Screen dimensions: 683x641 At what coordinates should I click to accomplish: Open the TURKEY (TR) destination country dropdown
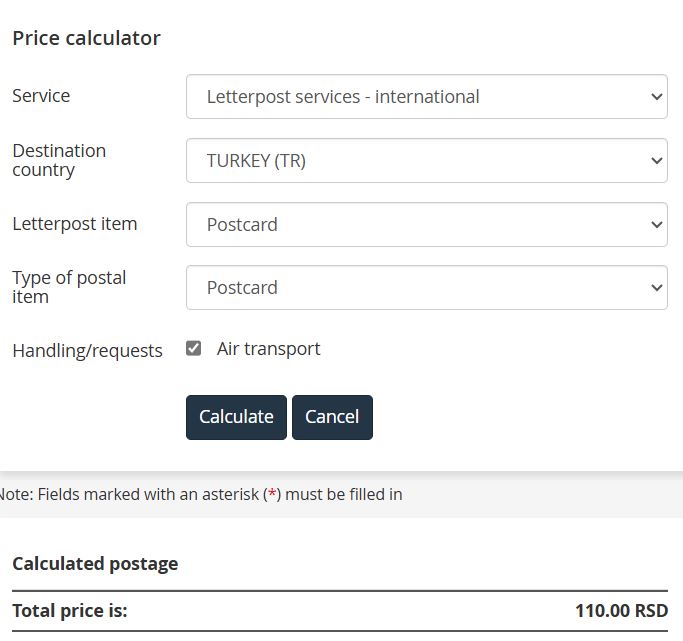pos(427,160)
